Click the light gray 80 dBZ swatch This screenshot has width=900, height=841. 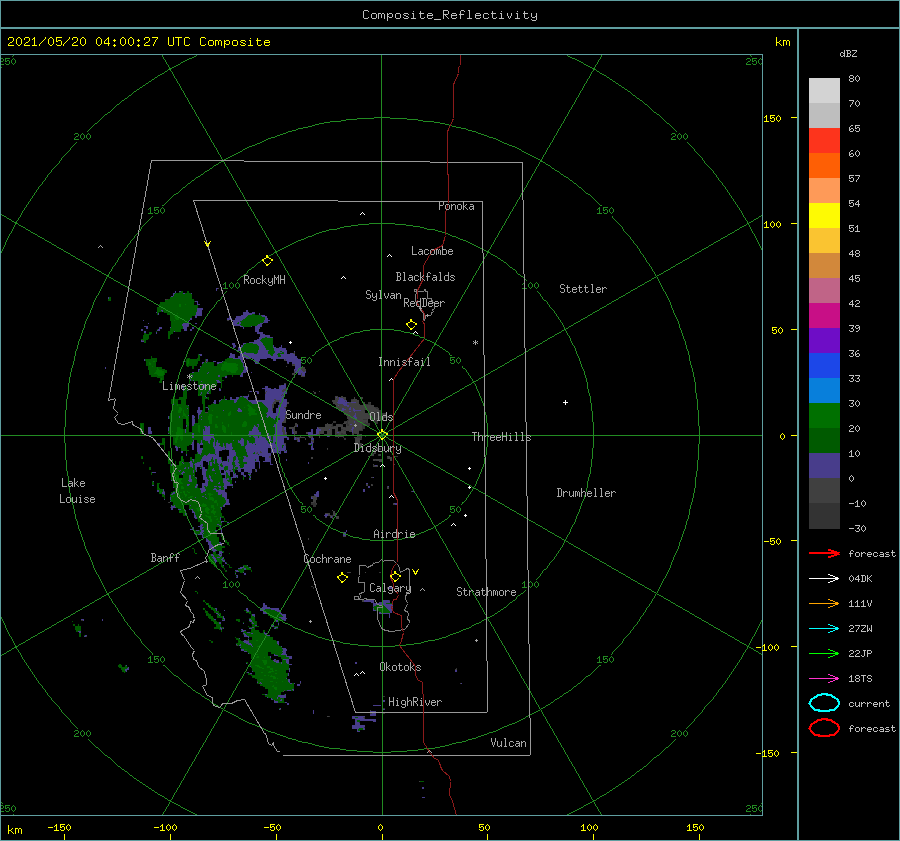(824, 90)
